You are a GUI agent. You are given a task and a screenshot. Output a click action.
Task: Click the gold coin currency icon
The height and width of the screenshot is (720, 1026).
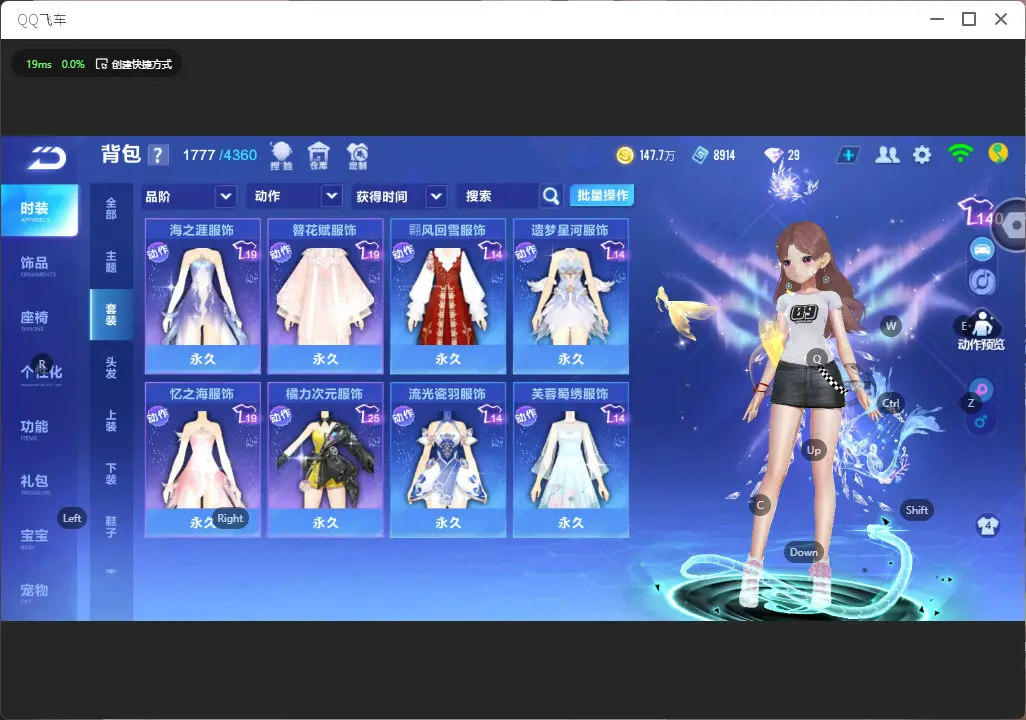tap(625, 155)
